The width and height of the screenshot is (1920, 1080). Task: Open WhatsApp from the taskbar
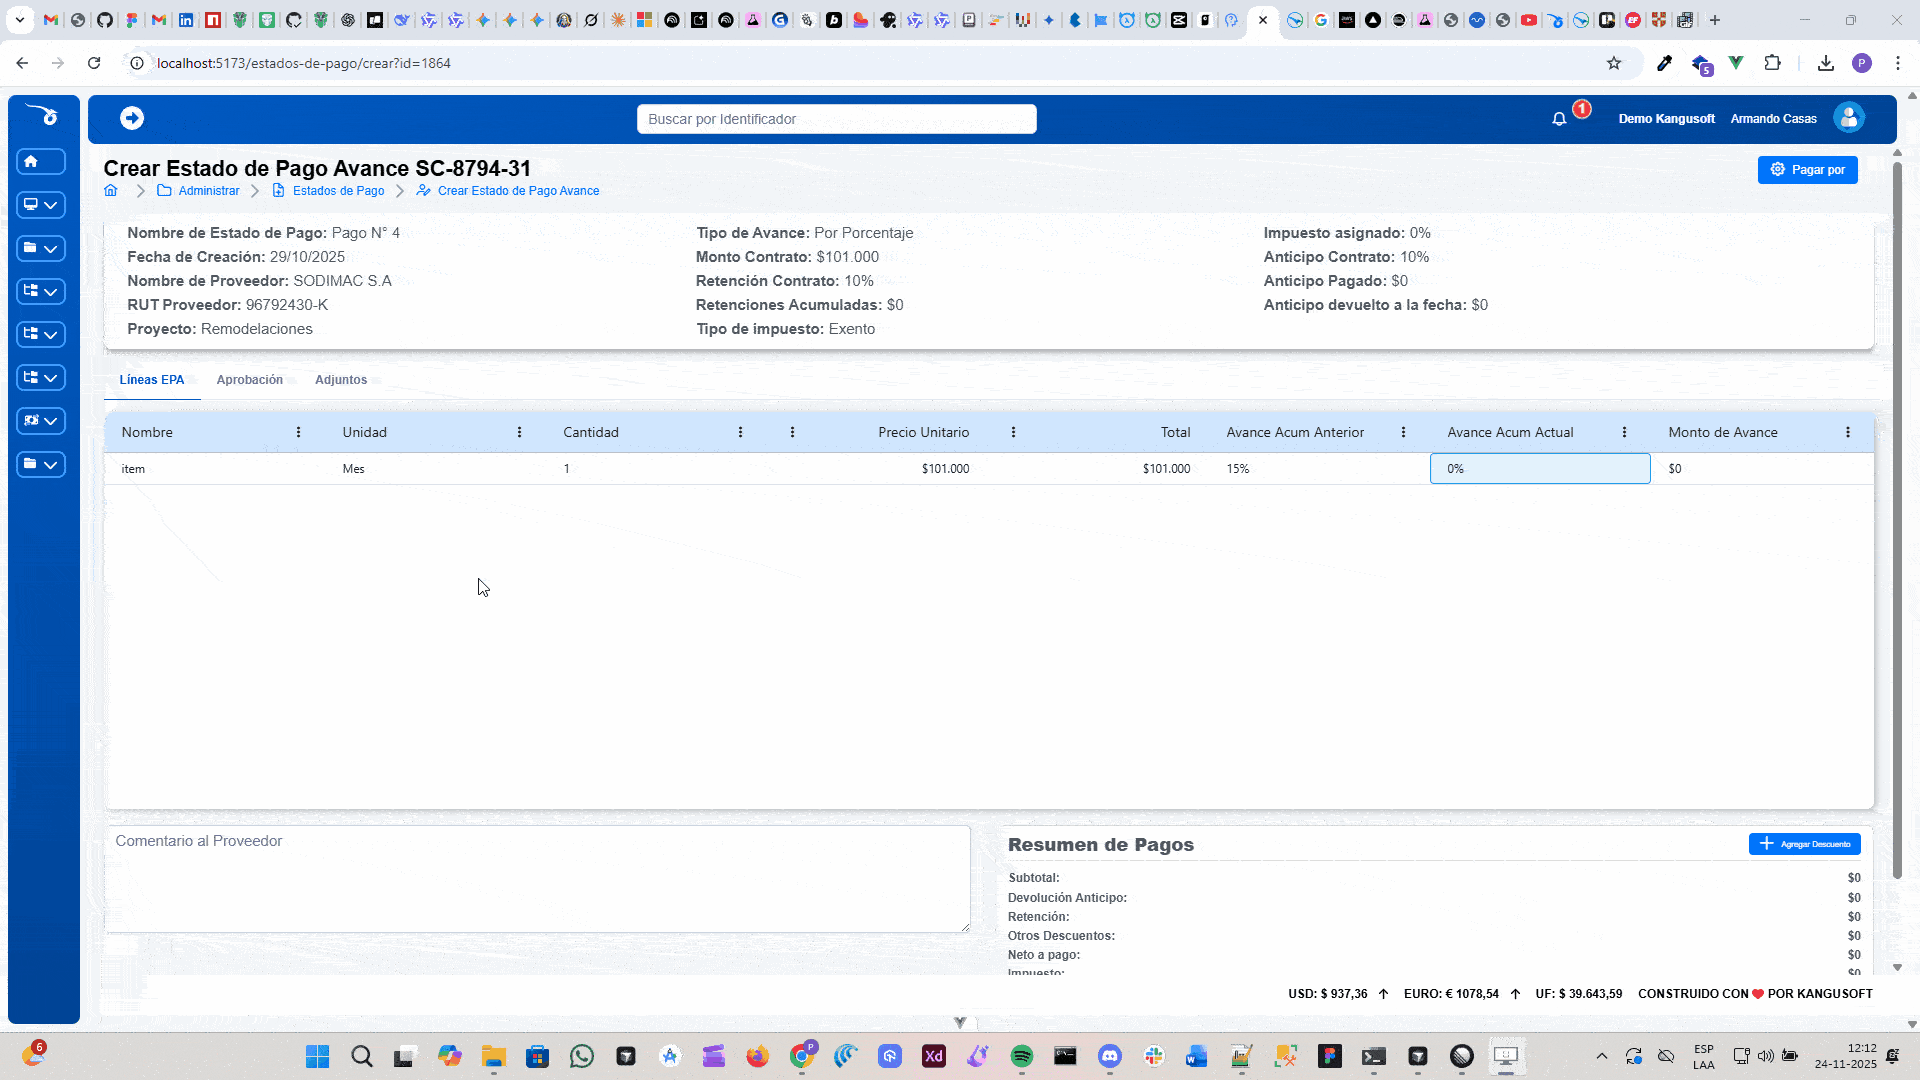coord(581,1057)
